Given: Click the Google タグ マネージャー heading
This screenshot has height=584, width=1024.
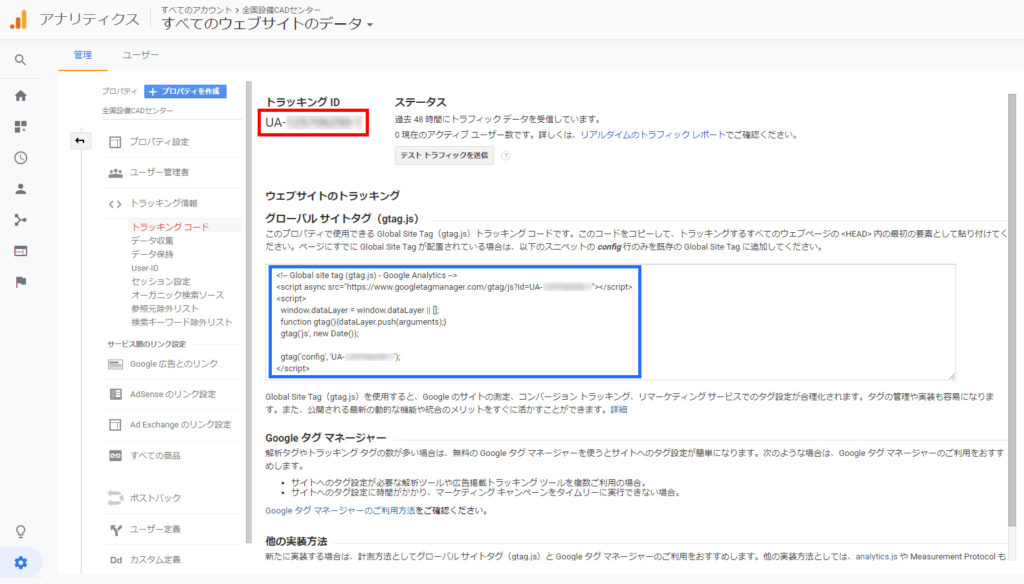Looking at the screenshot, I should click(325, 438).
